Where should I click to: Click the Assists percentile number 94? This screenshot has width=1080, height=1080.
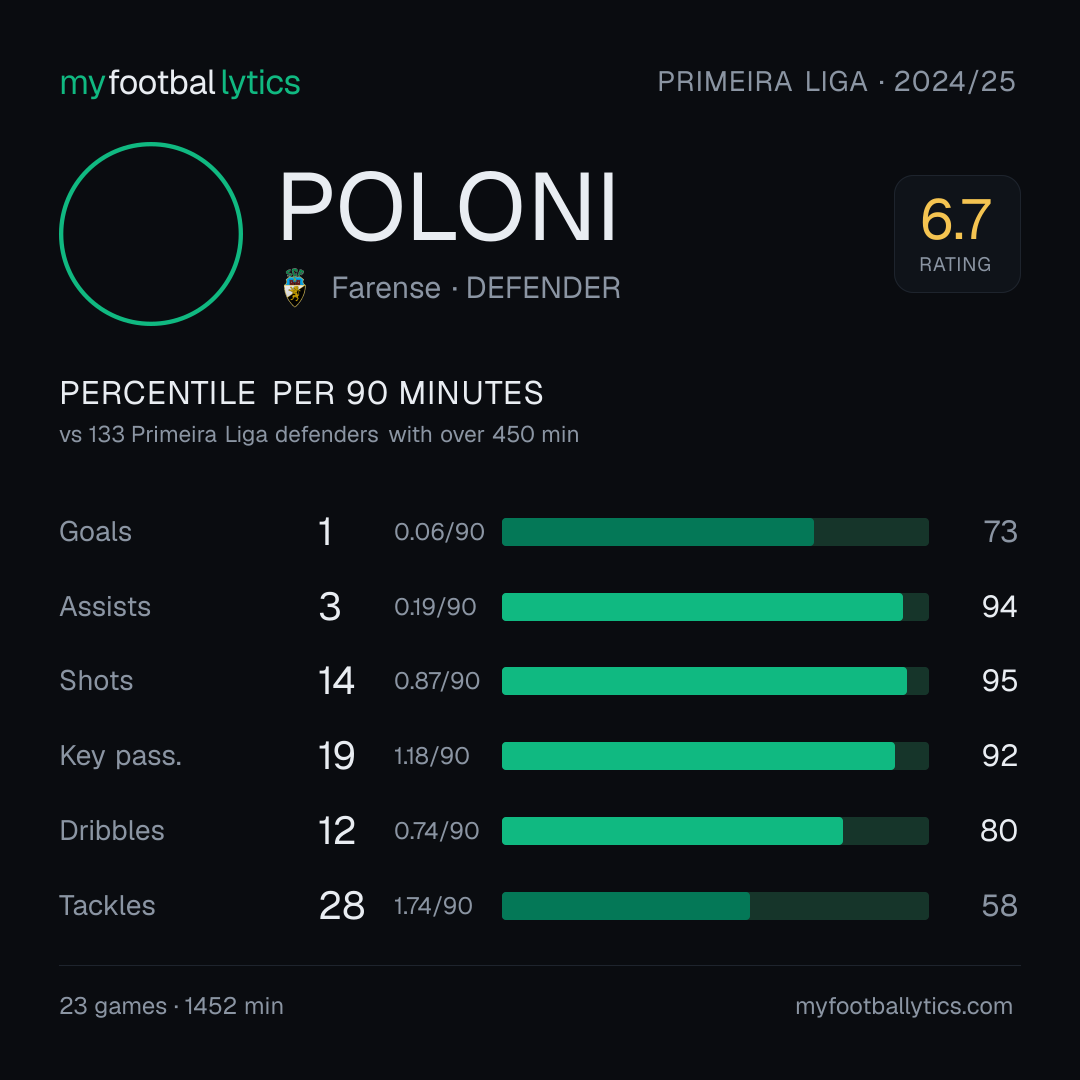pyautogui.click(x=999, y=607)
